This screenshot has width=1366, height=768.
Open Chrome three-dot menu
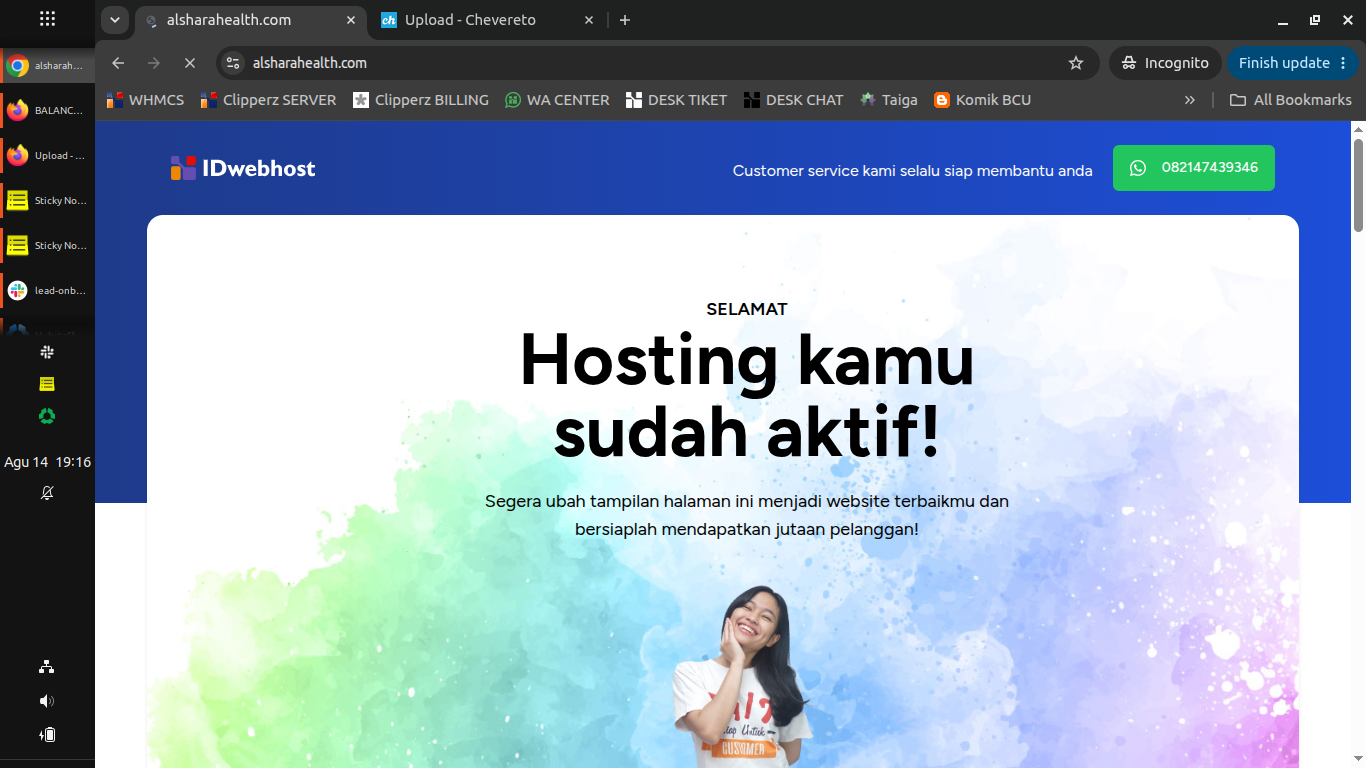pos(1343,63)
